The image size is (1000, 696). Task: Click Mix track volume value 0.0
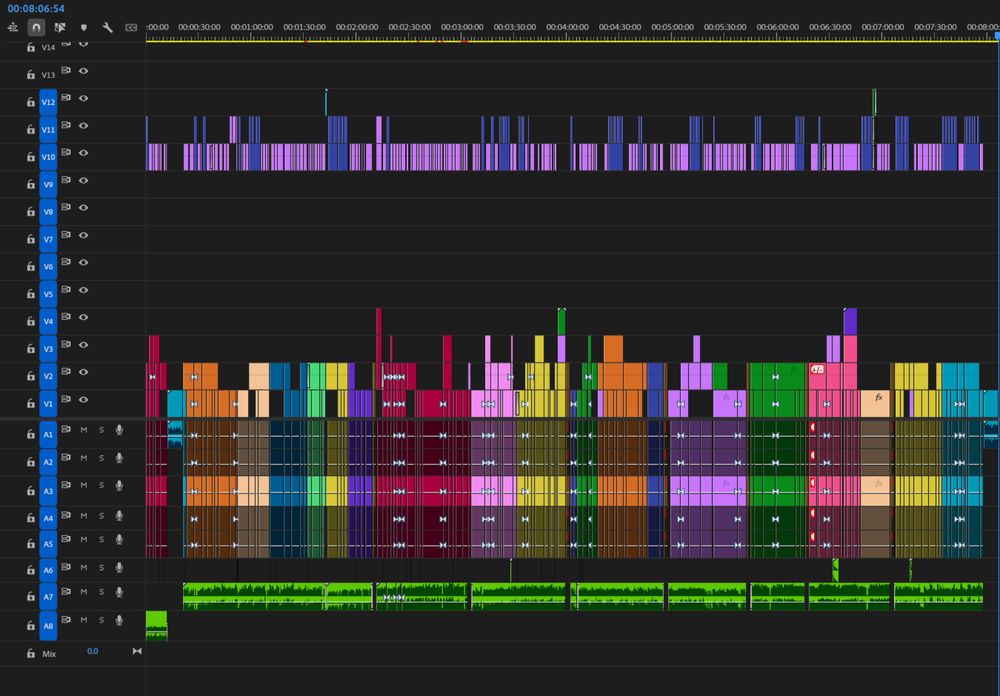tap(92, 651)
